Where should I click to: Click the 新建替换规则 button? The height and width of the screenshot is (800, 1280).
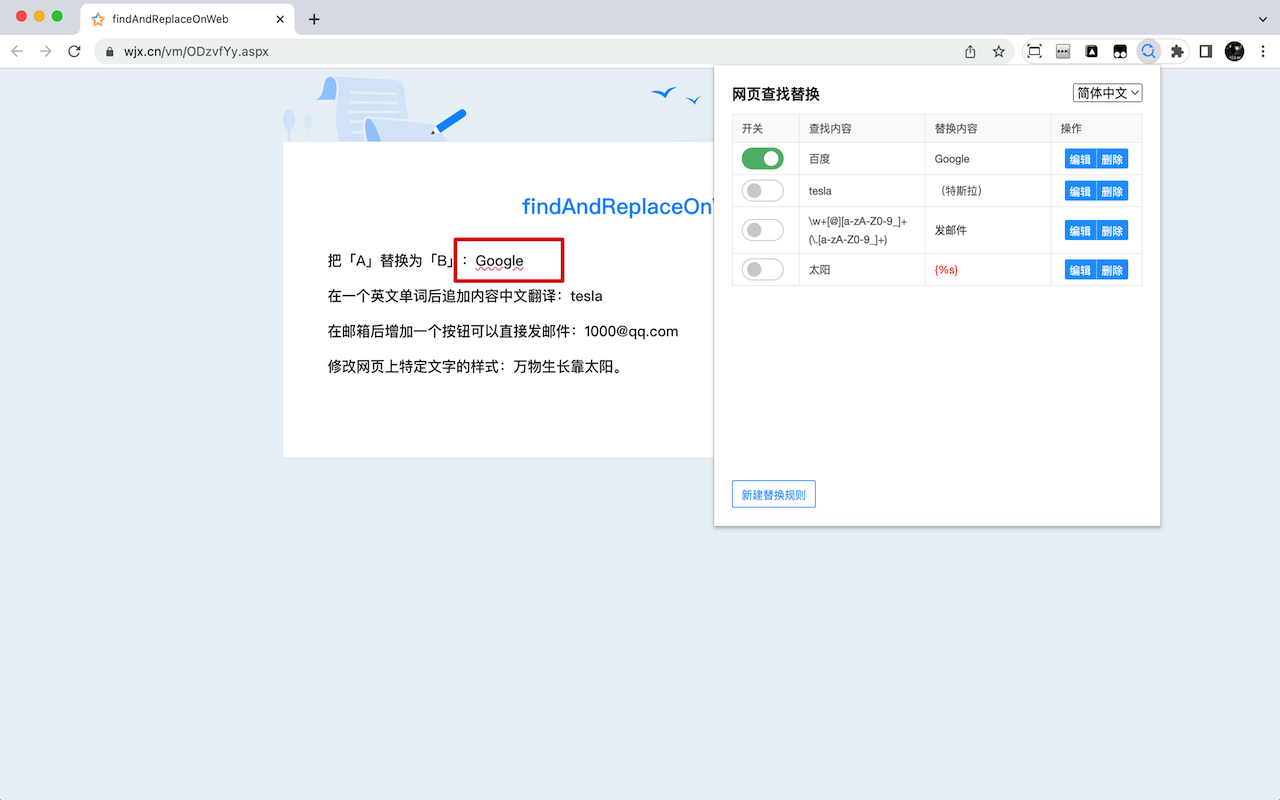pos(773,493)
